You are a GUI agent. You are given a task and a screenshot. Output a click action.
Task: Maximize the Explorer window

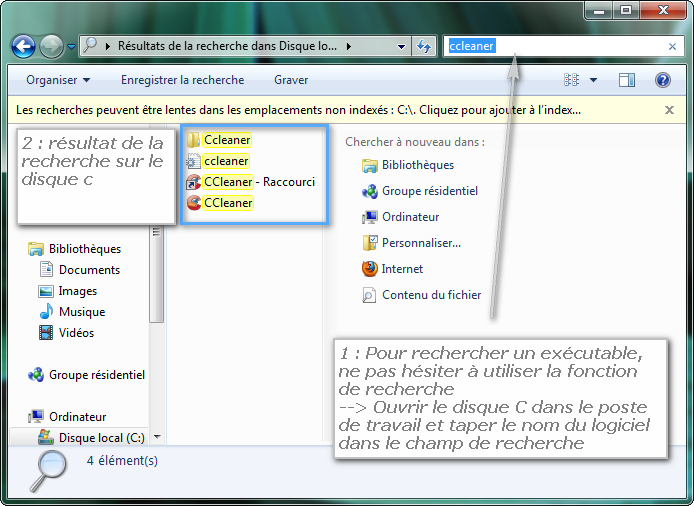click(x=626, y=11)
